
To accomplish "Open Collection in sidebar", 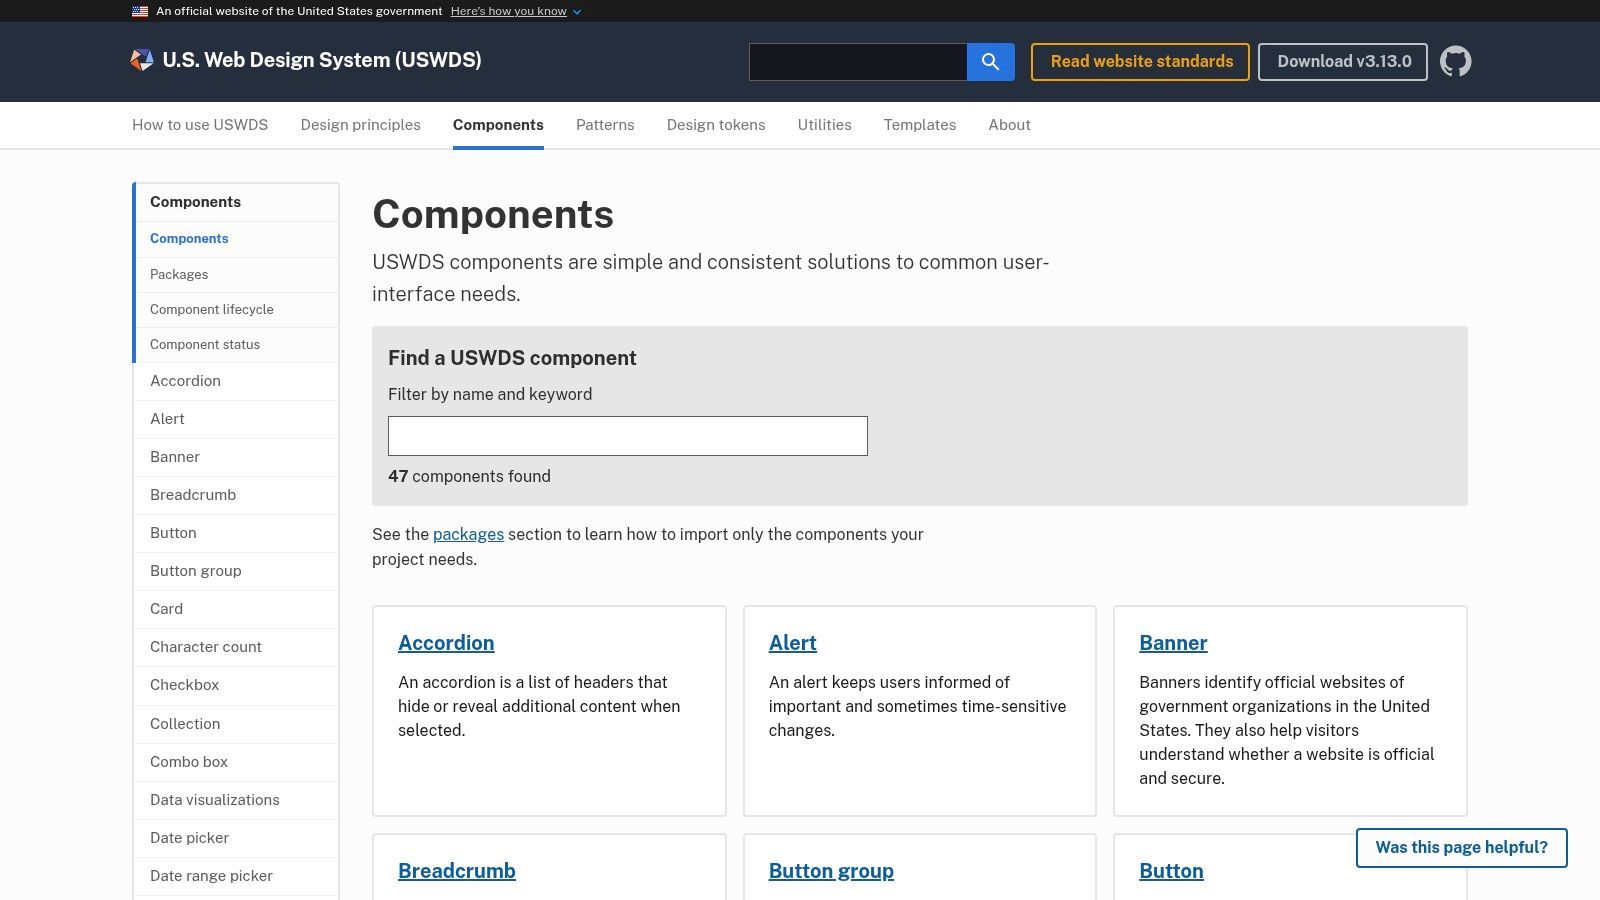I will tap(236, 724).
